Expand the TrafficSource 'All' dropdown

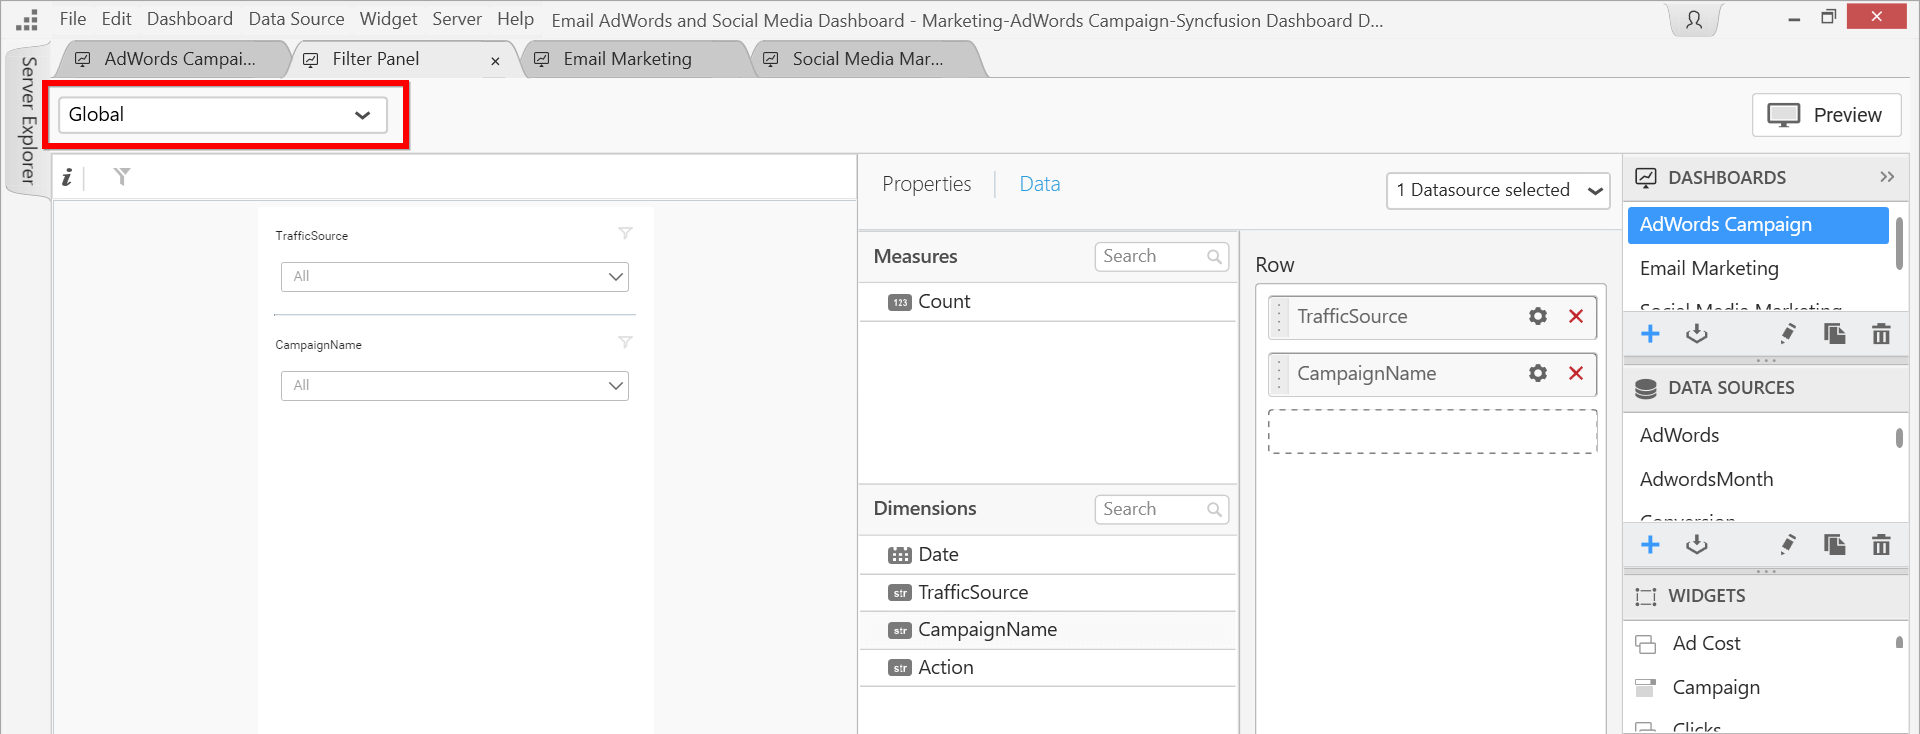coord(455,277)
